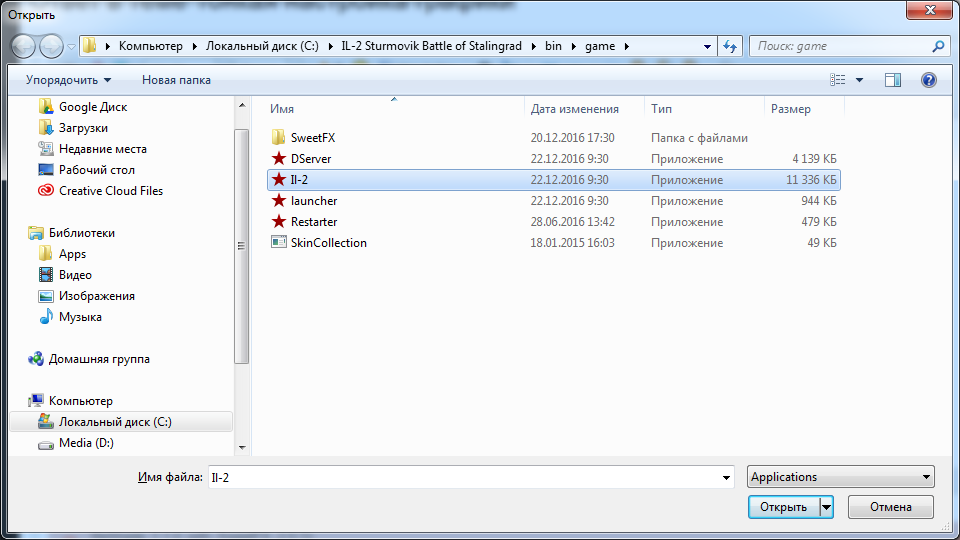Click the Restarter application star icon
The image size is (960, 540).
point(279,221)
